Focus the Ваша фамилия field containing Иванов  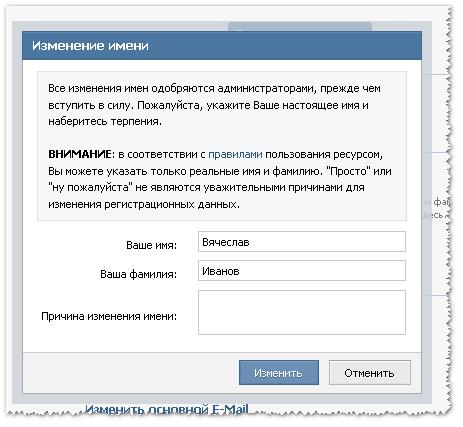pyautogui.click(x=302, y=271)
